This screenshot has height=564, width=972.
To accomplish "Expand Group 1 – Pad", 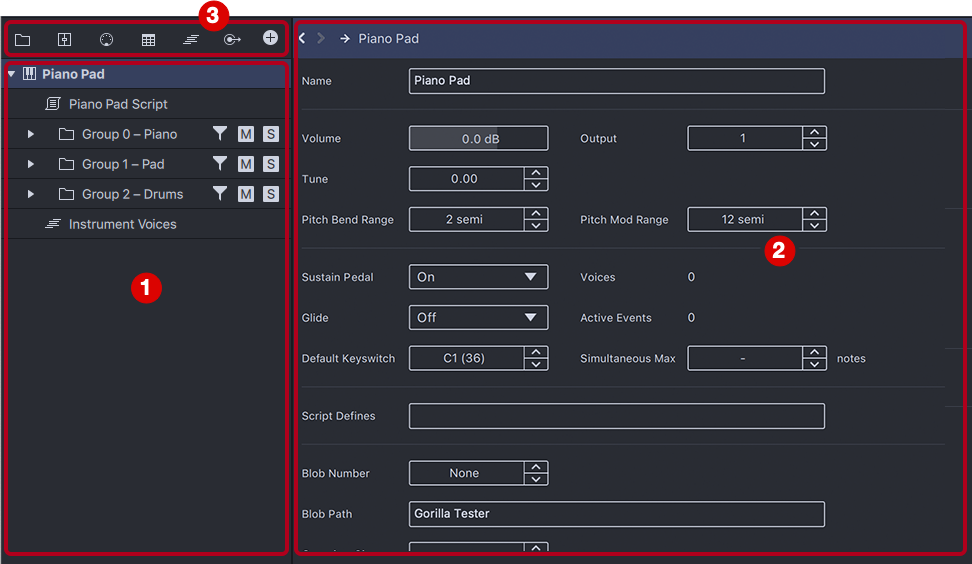I will click(30, 164).
